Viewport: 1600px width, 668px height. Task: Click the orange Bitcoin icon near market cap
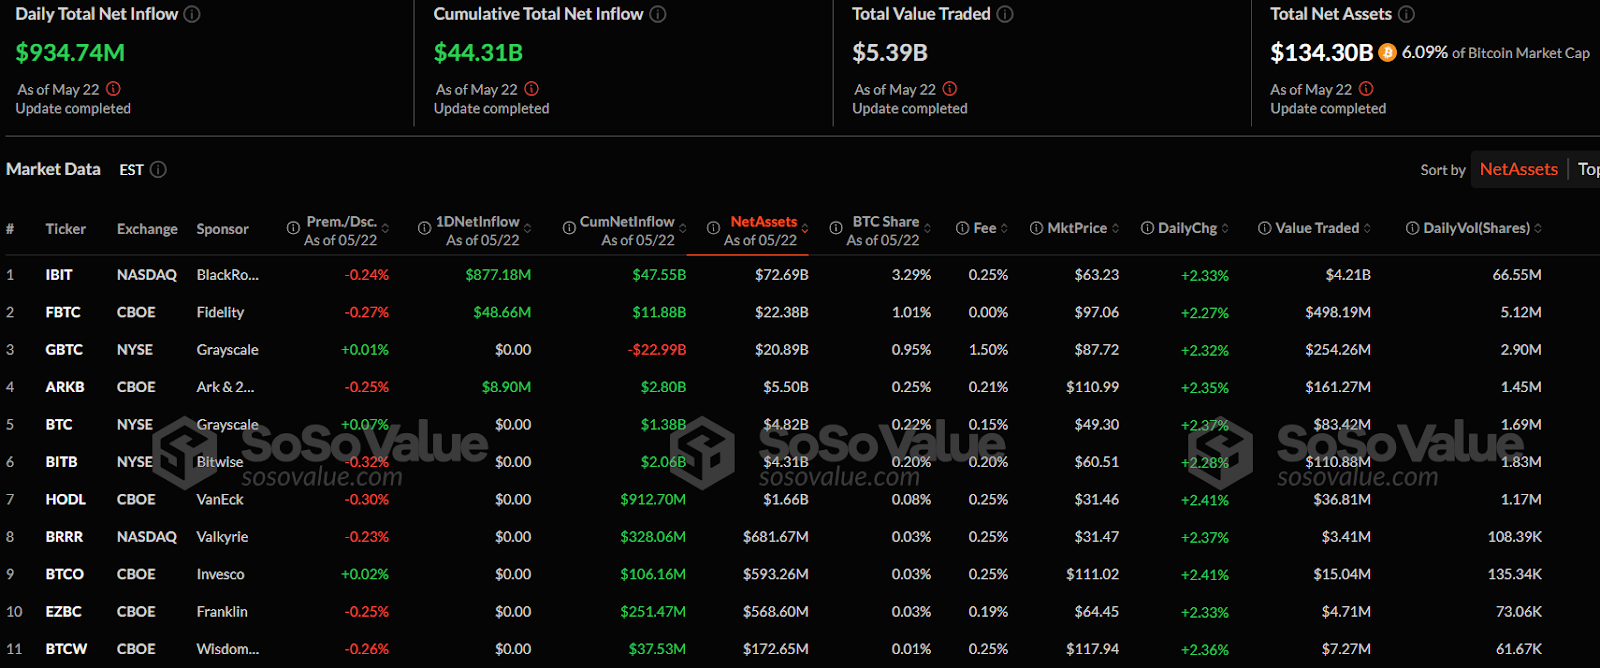[x=1387, y=52]
